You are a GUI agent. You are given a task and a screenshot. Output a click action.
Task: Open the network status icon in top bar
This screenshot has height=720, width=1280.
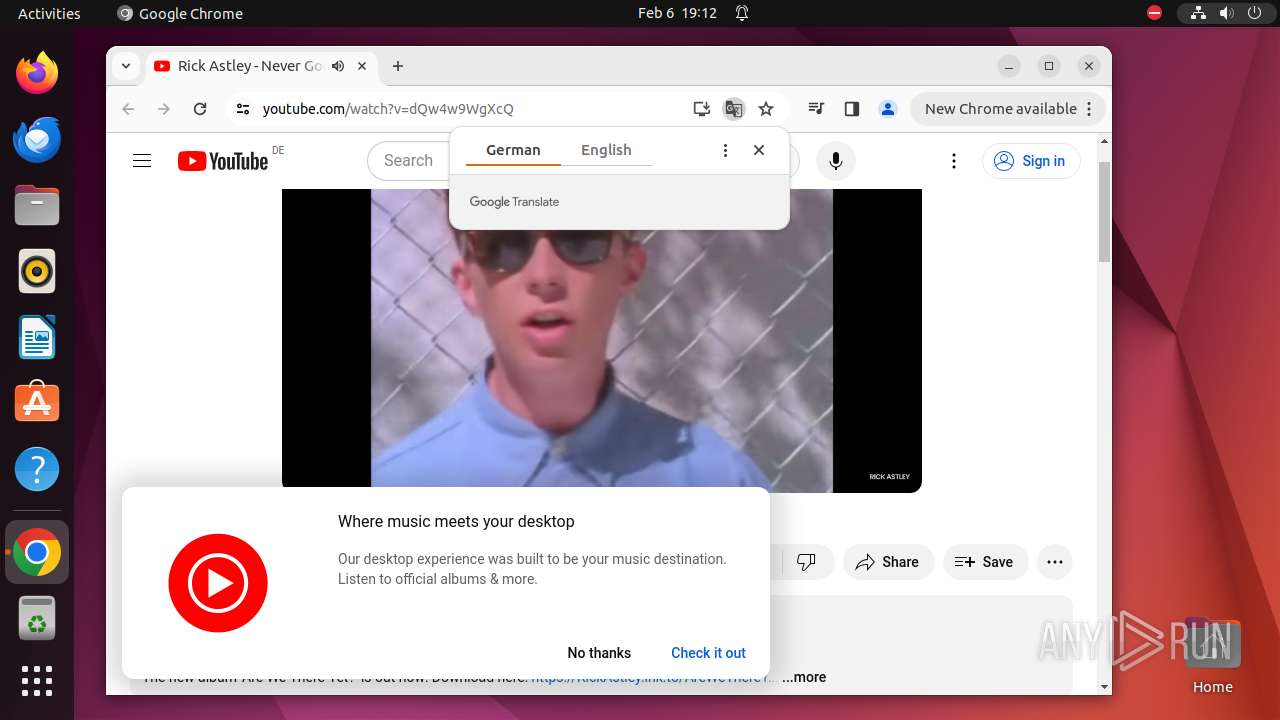click(x=1198, y=13)
